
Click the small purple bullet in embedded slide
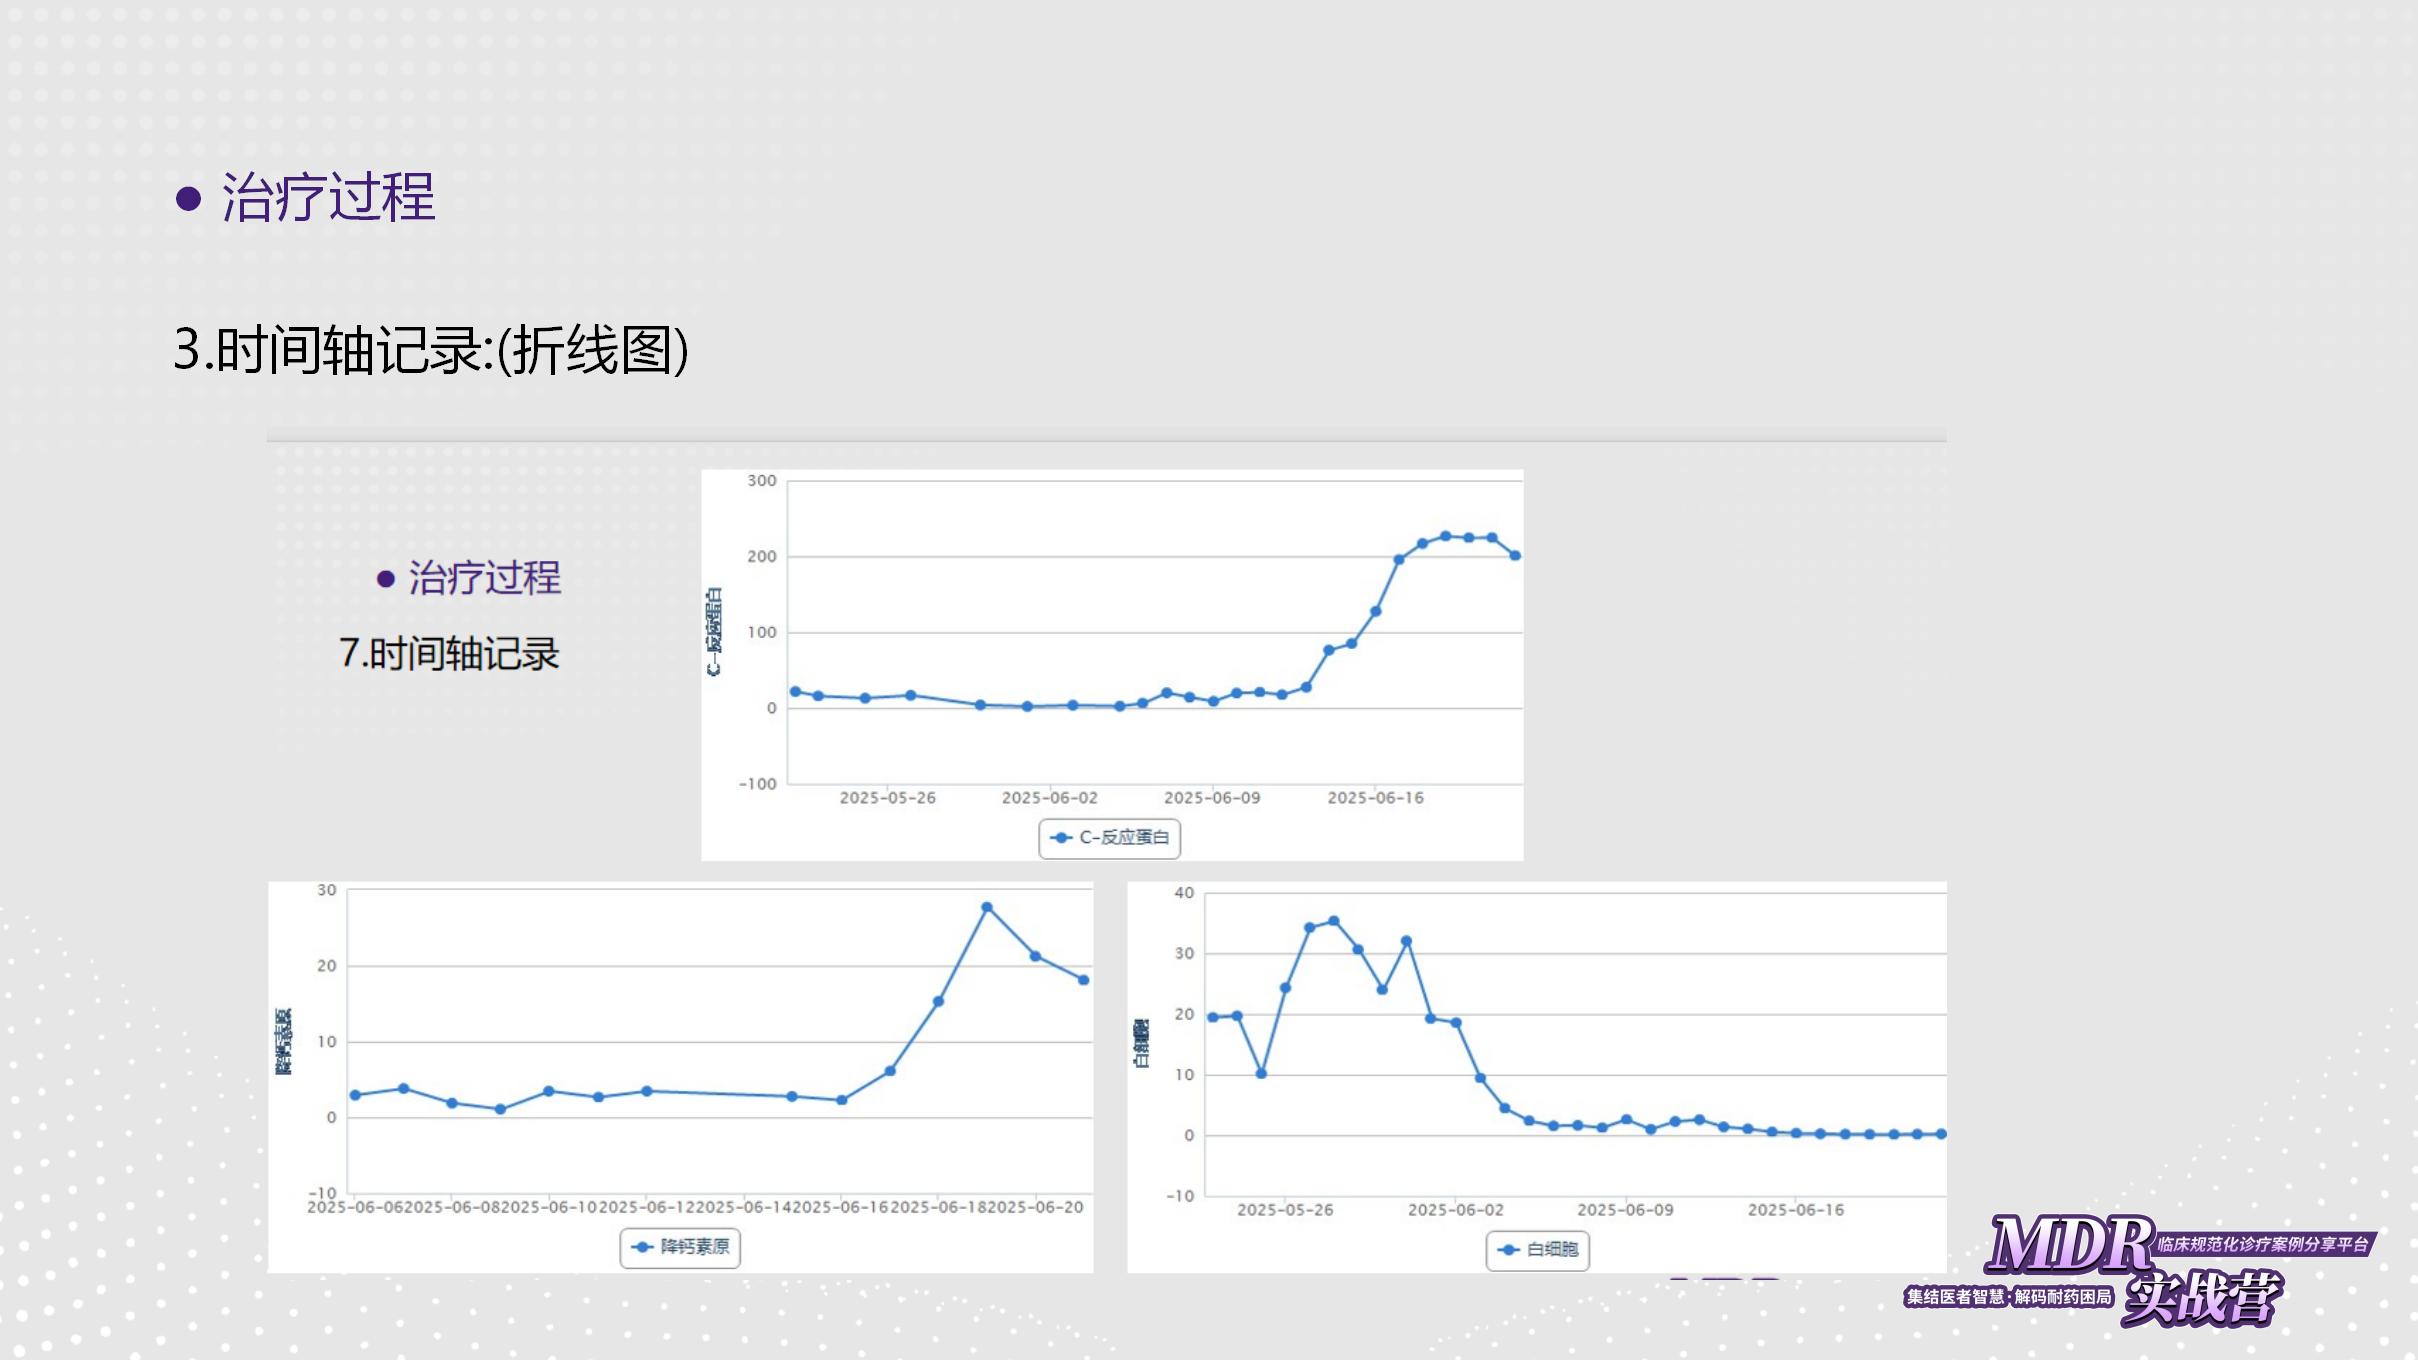pyautogui.click(x=385, y=579)
